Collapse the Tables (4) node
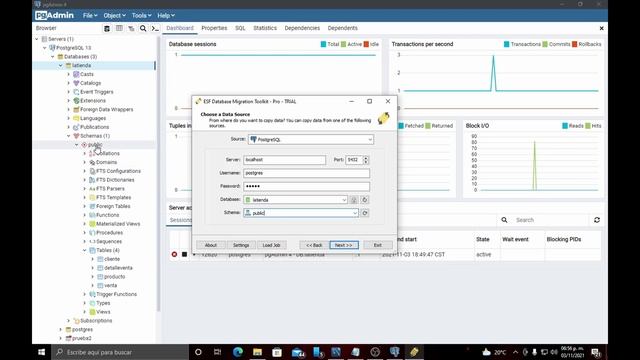 tap(84, 250)
